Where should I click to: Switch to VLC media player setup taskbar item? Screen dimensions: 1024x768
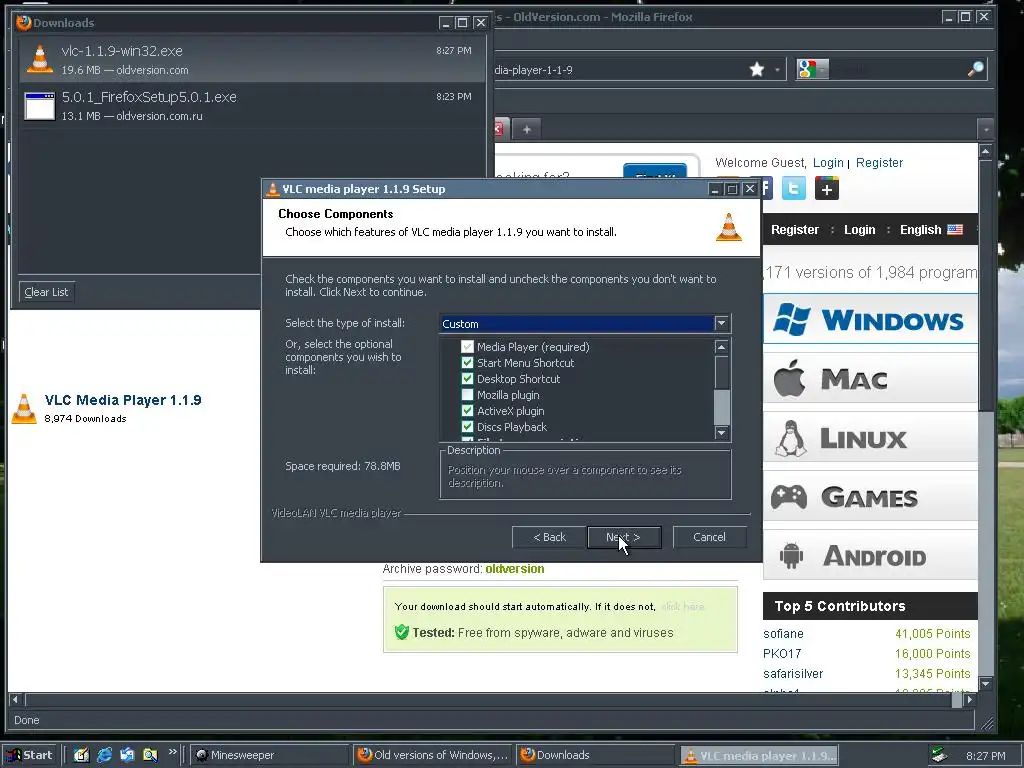(x=759, y=756)
